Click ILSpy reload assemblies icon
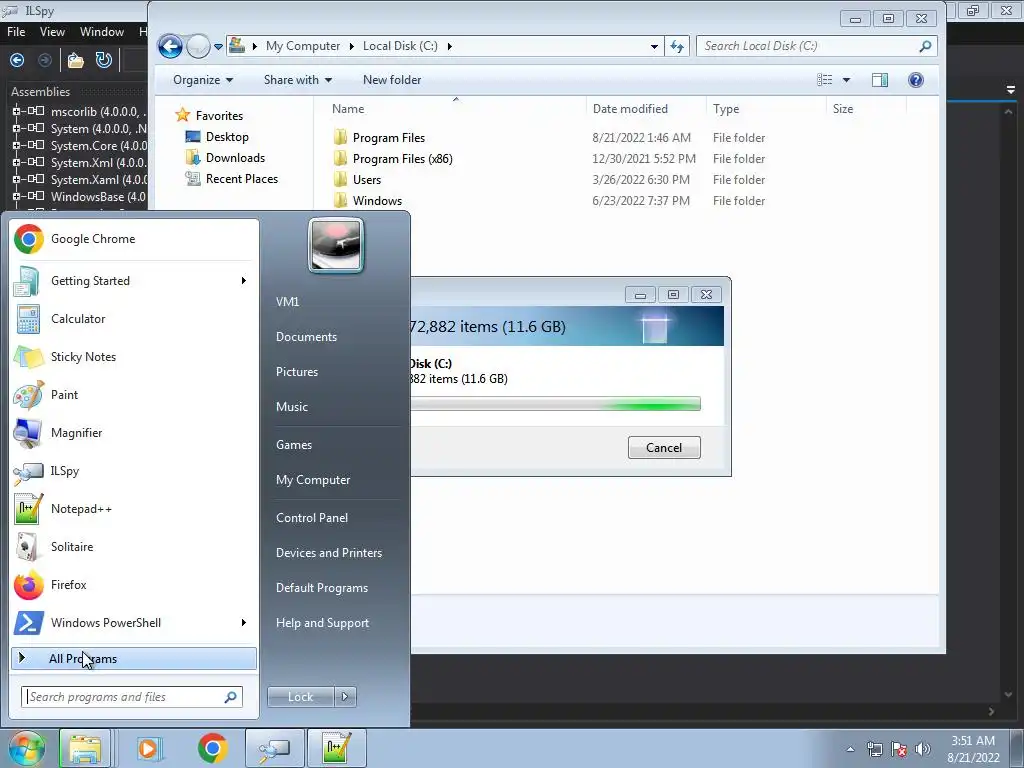The image size is (1024, 768). pyautogui.click(x=104, y=60)
